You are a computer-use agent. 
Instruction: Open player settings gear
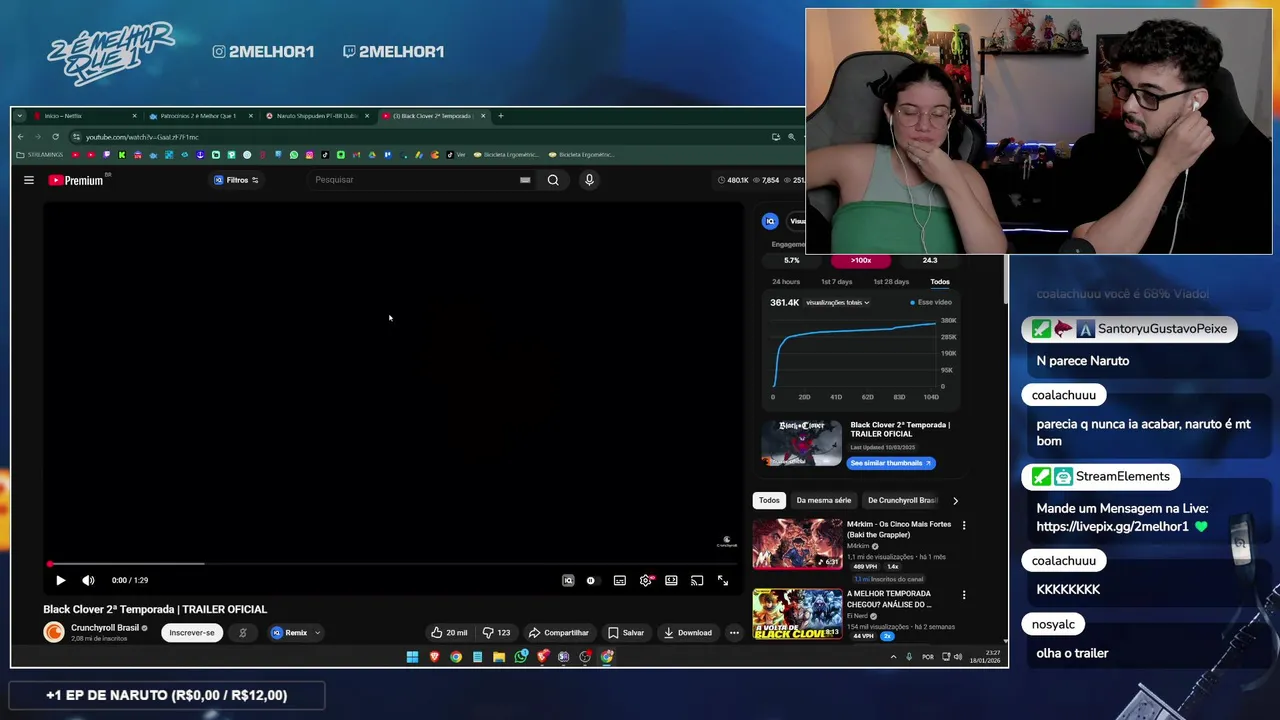point(646,580)
